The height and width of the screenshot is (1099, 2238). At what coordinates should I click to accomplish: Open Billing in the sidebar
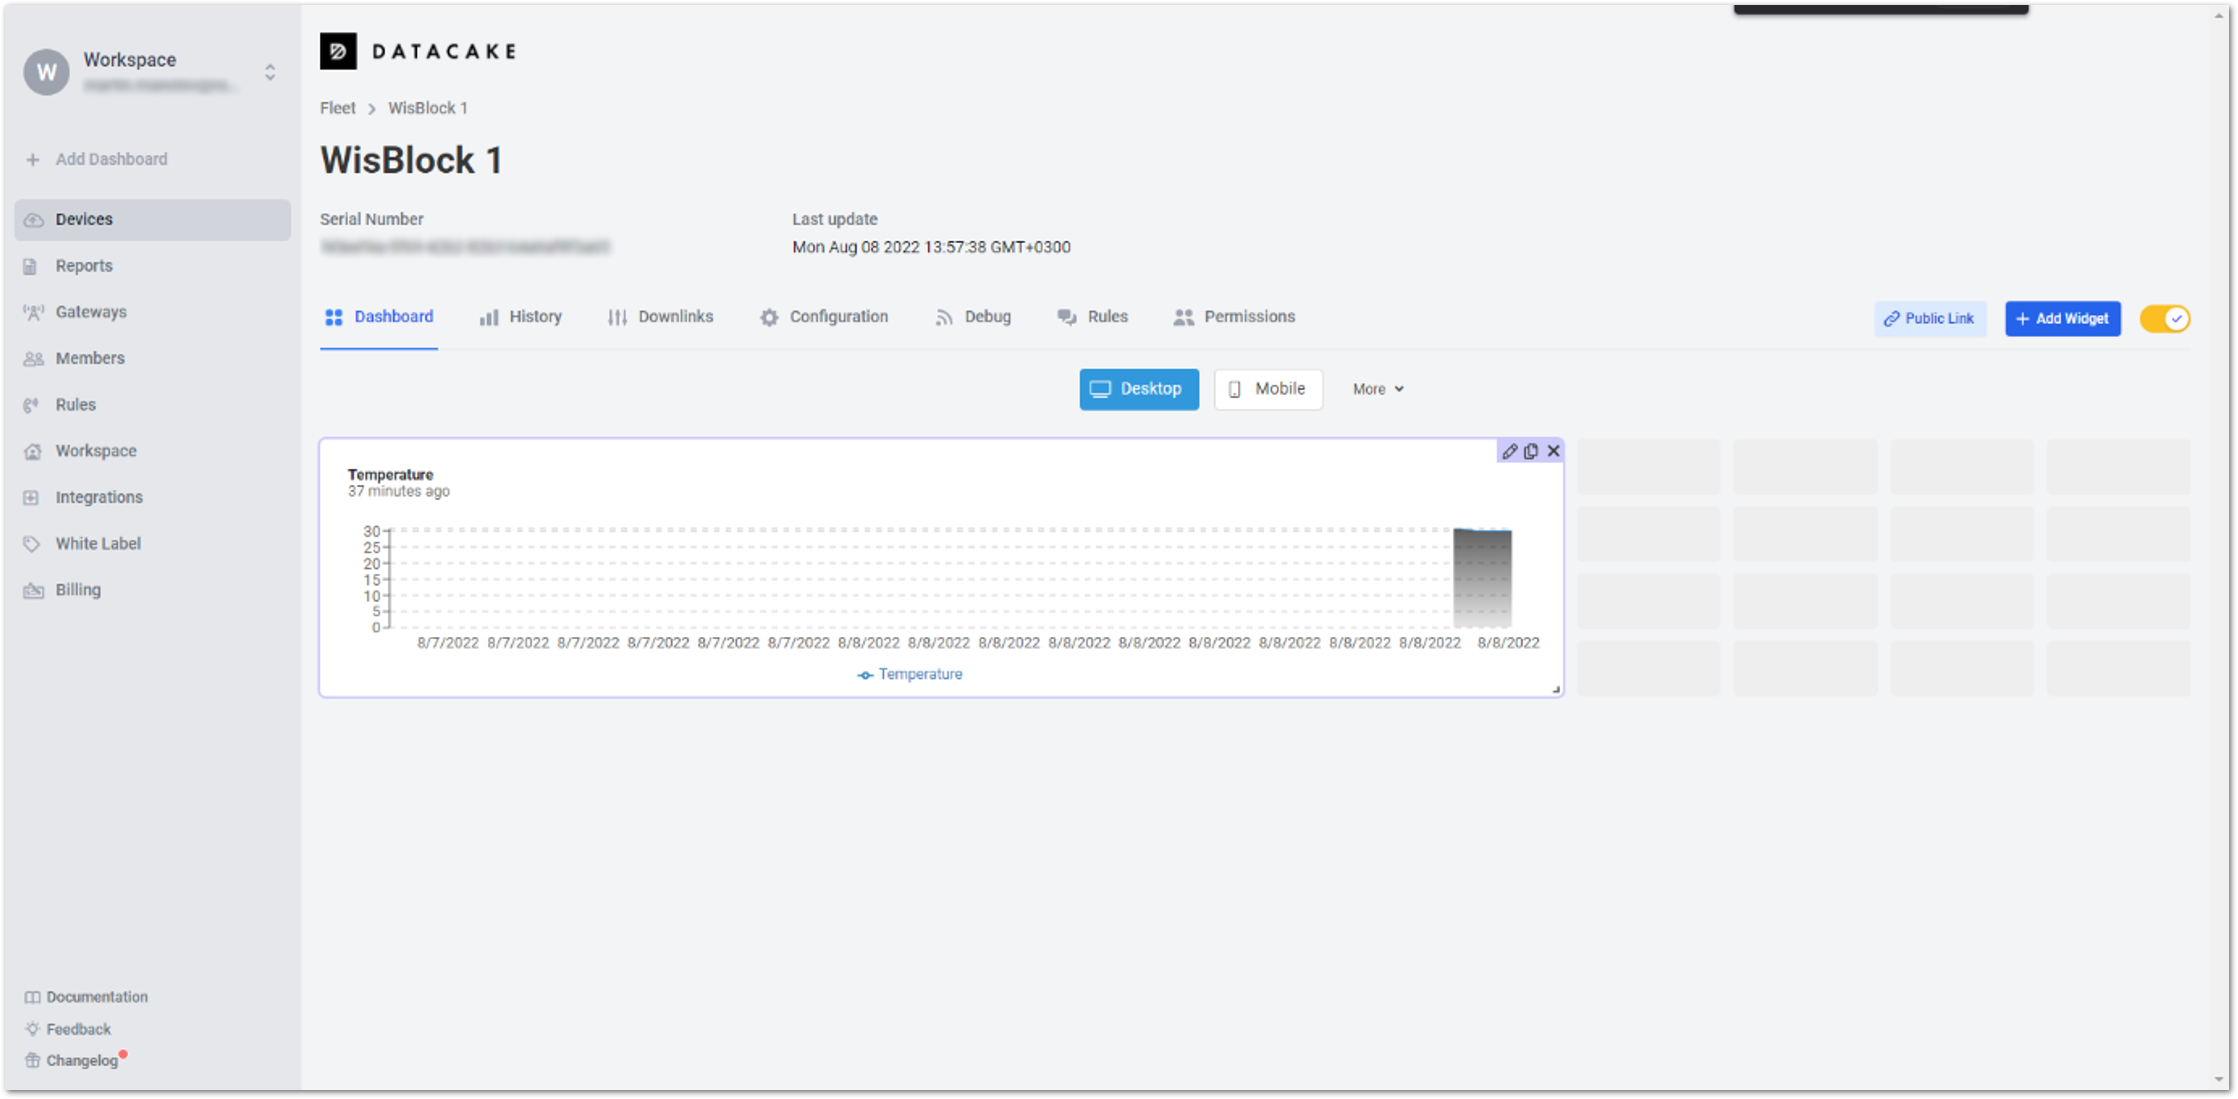(x=78, y=590)
